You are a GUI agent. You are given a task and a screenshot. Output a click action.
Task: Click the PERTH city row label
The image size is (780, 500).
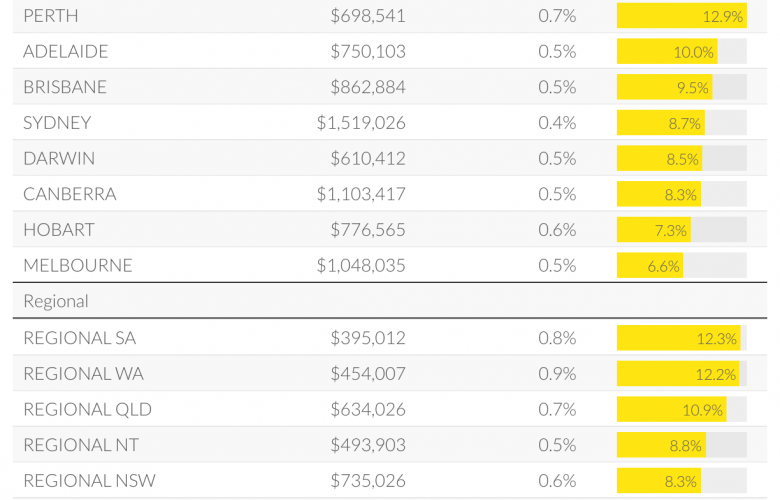click(x=51, y=16)
